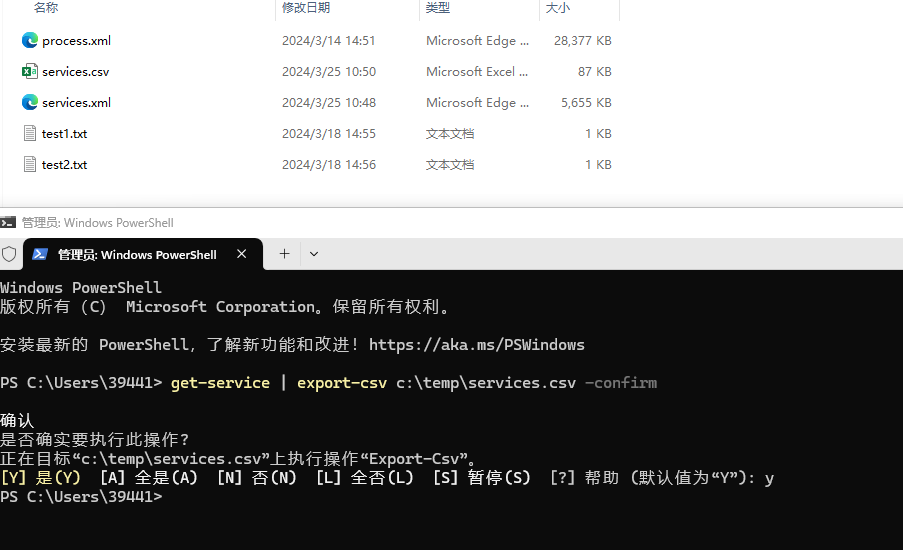Click the [N] 否(N) prompt option

coord(257,477)
